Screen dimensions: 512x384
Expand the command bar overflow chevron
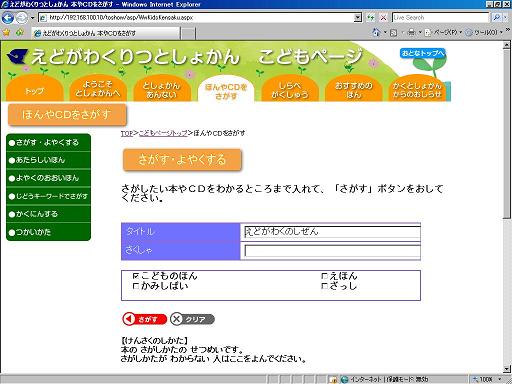(x=508, y=30)
